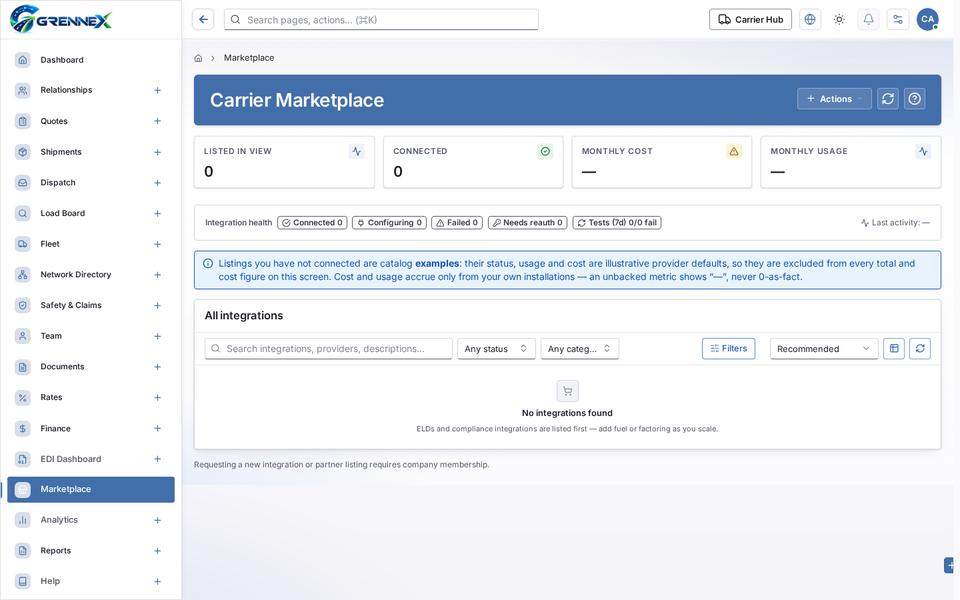Select Marketplace in sidebar
This screenshot has height=600, width=960.
coord(91,489)
